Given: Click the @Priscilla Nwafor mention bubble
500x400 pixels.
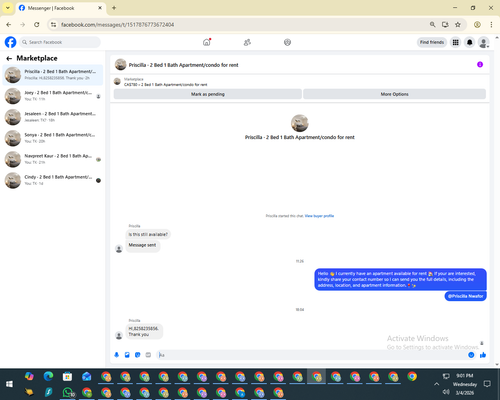Looking at the screenshot, I should 465,296.
